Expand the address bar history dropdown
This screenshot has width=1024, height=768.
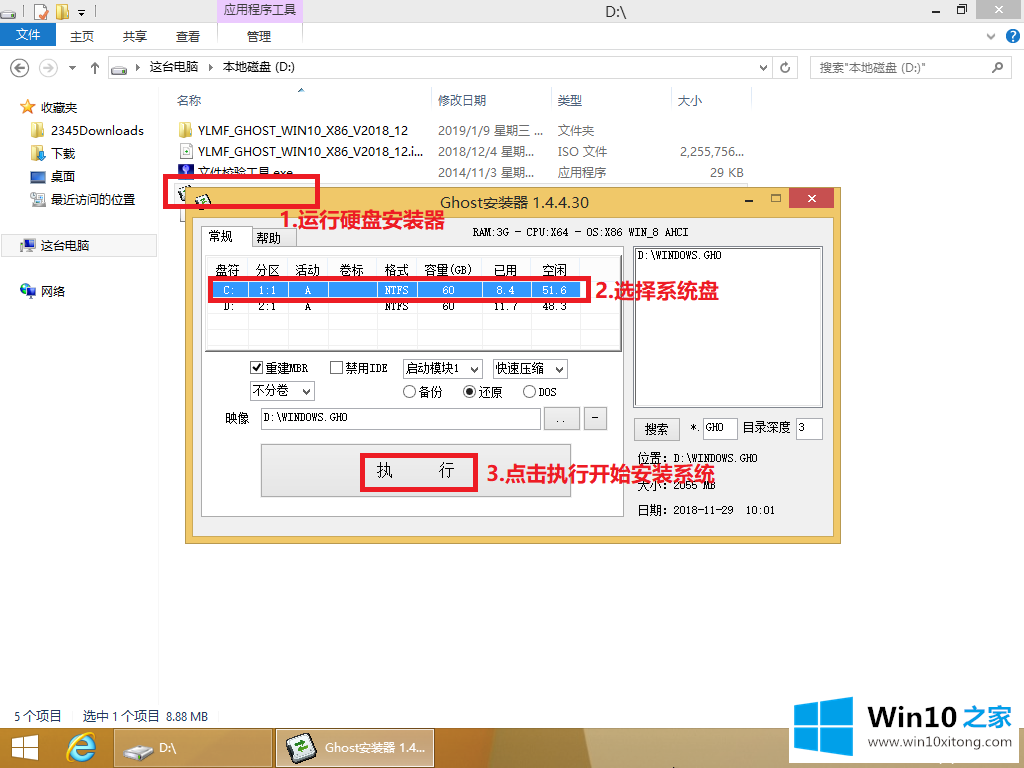[x=763, y=67]
